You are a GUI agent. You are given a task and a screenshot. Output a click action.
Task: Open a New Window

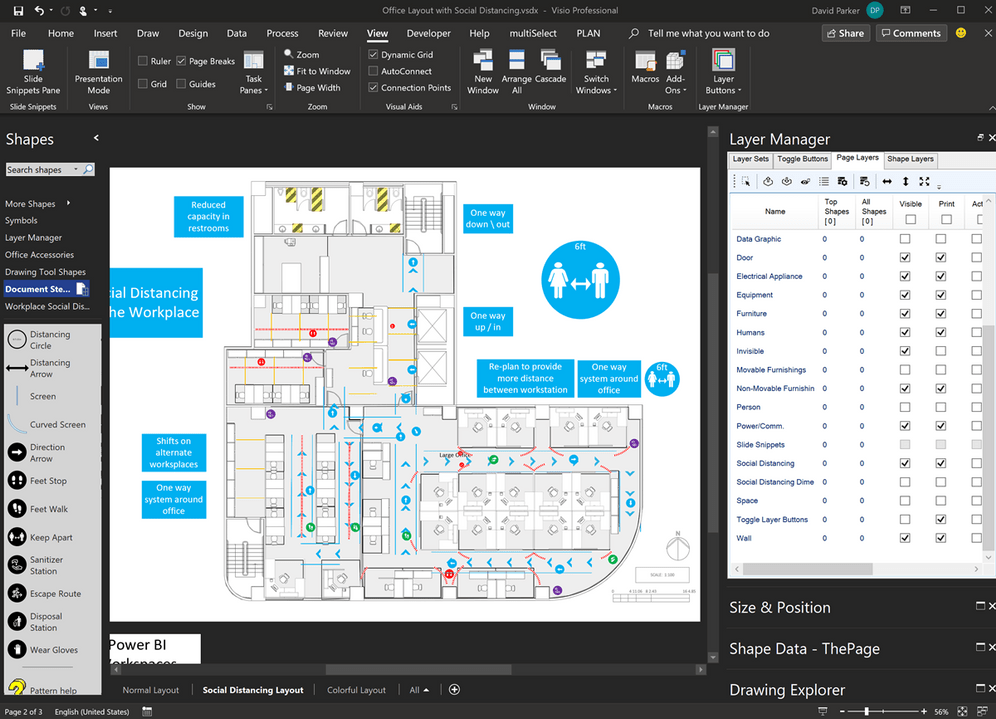tap(483, 72)
